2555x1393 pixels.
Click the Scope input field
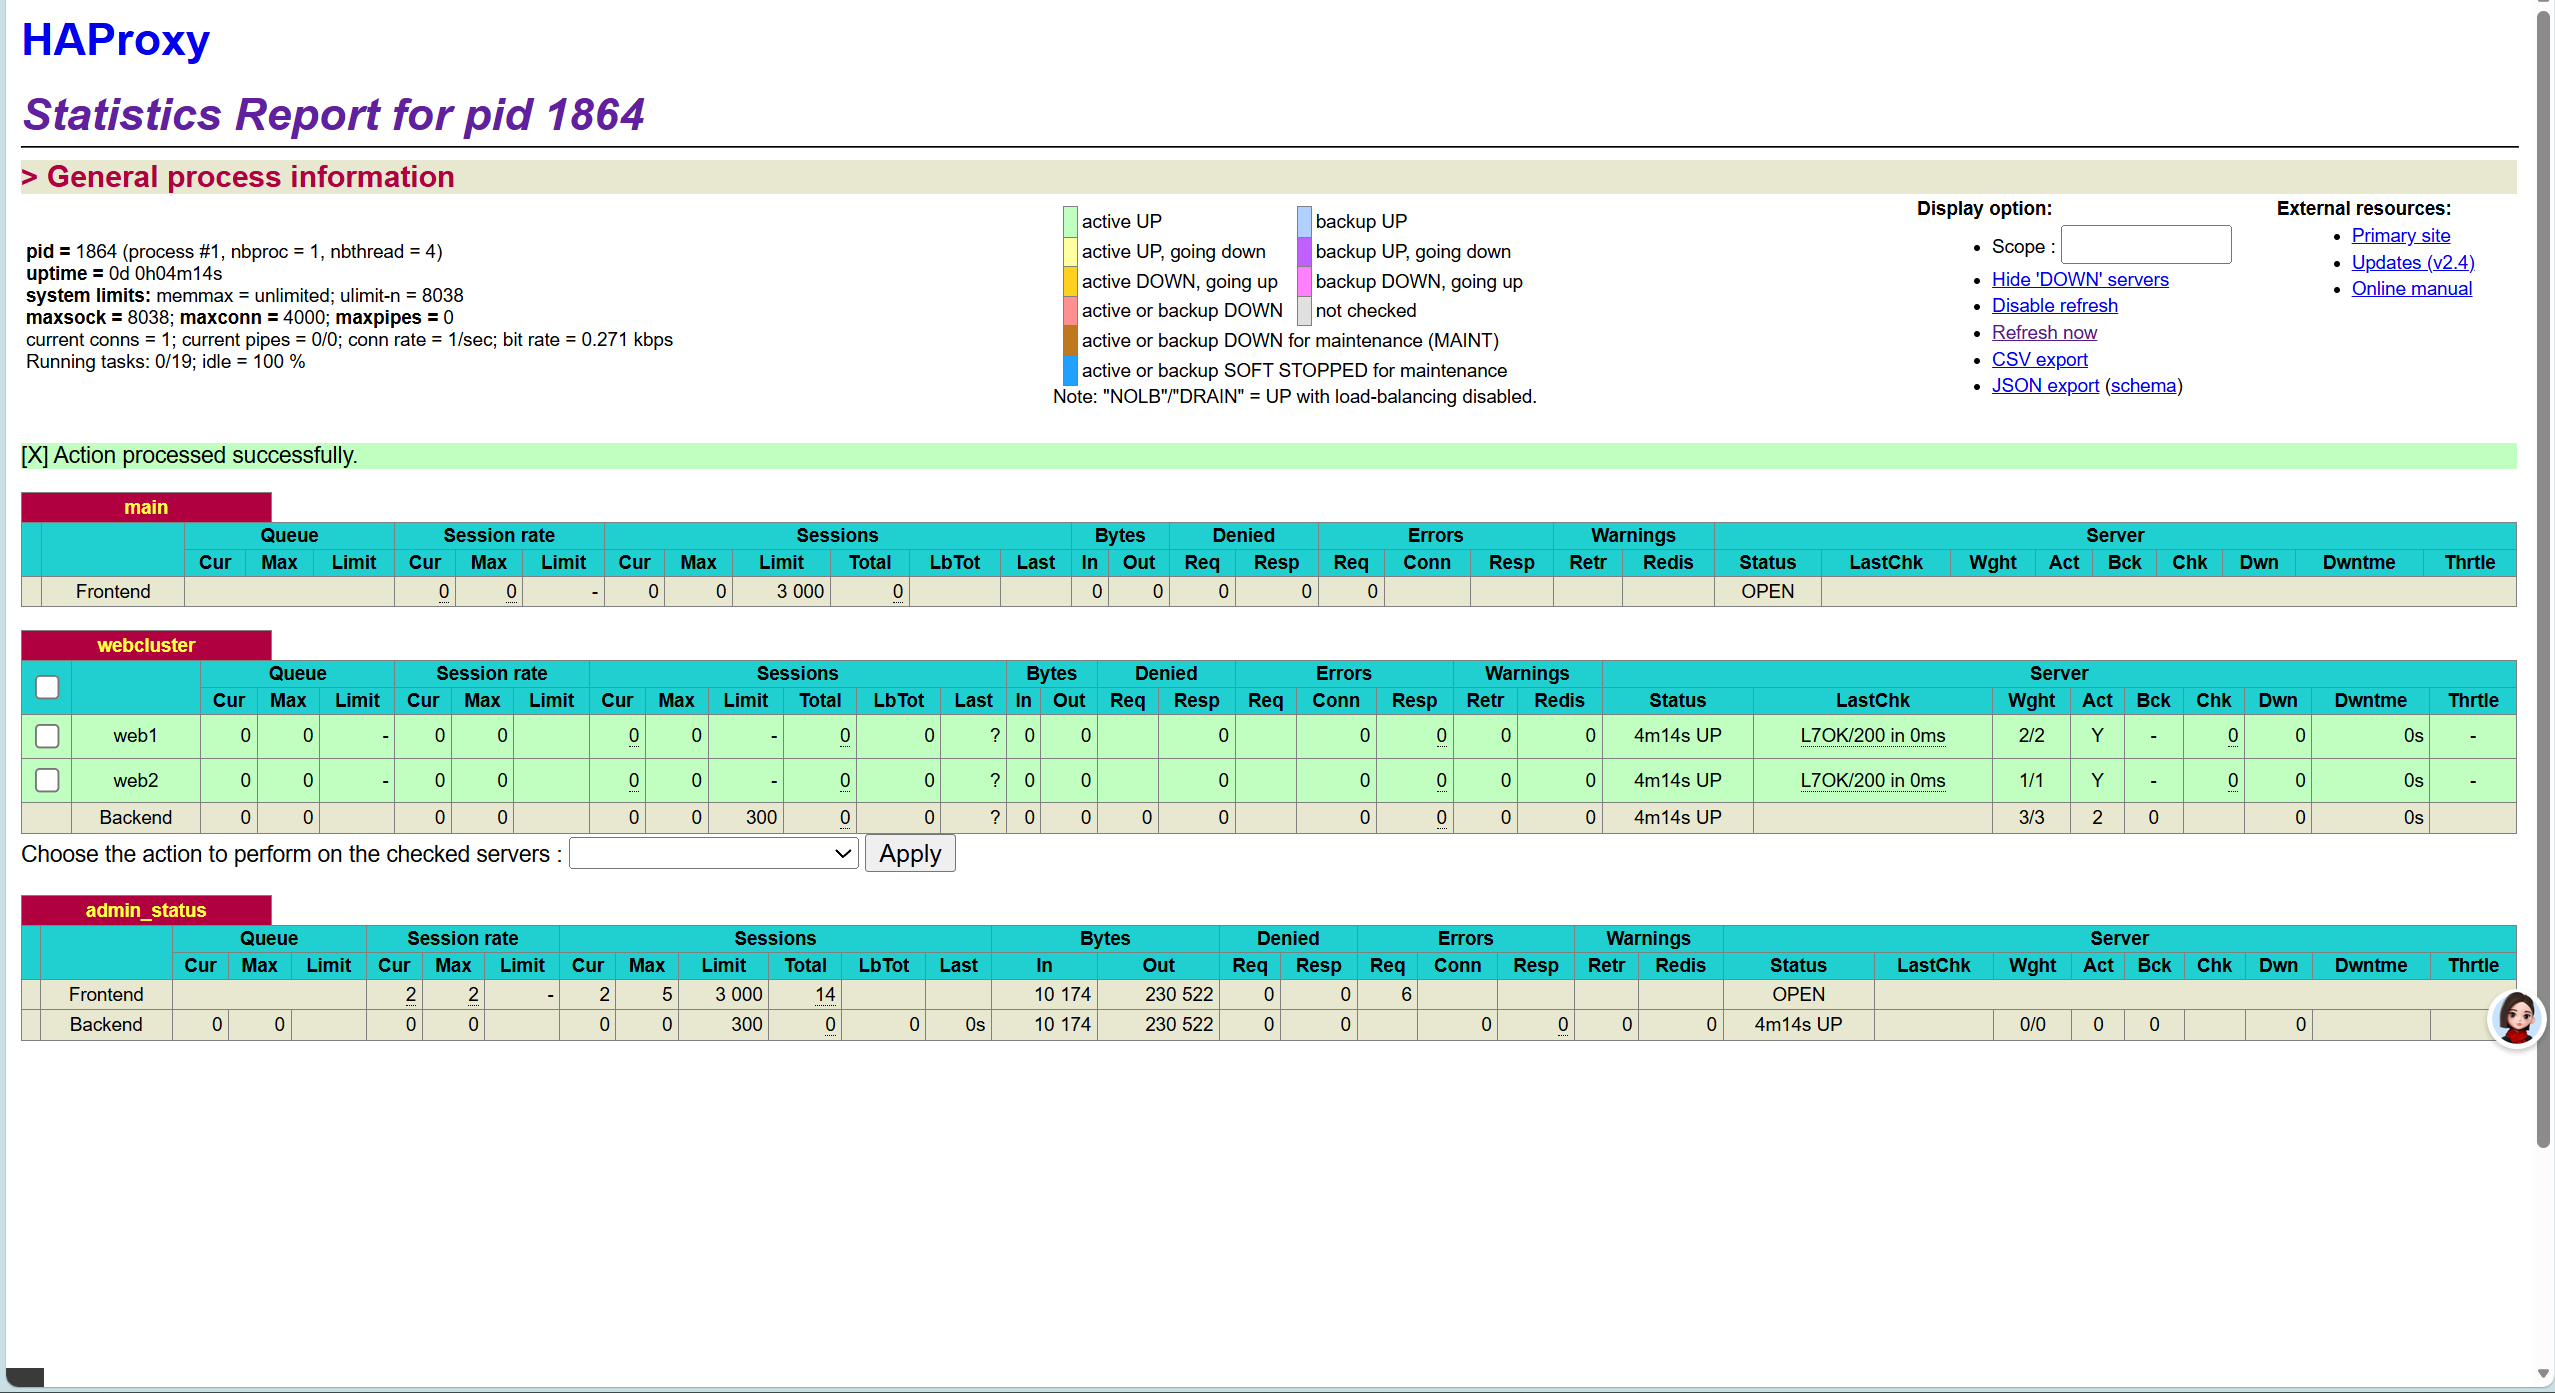point(2145,245)
